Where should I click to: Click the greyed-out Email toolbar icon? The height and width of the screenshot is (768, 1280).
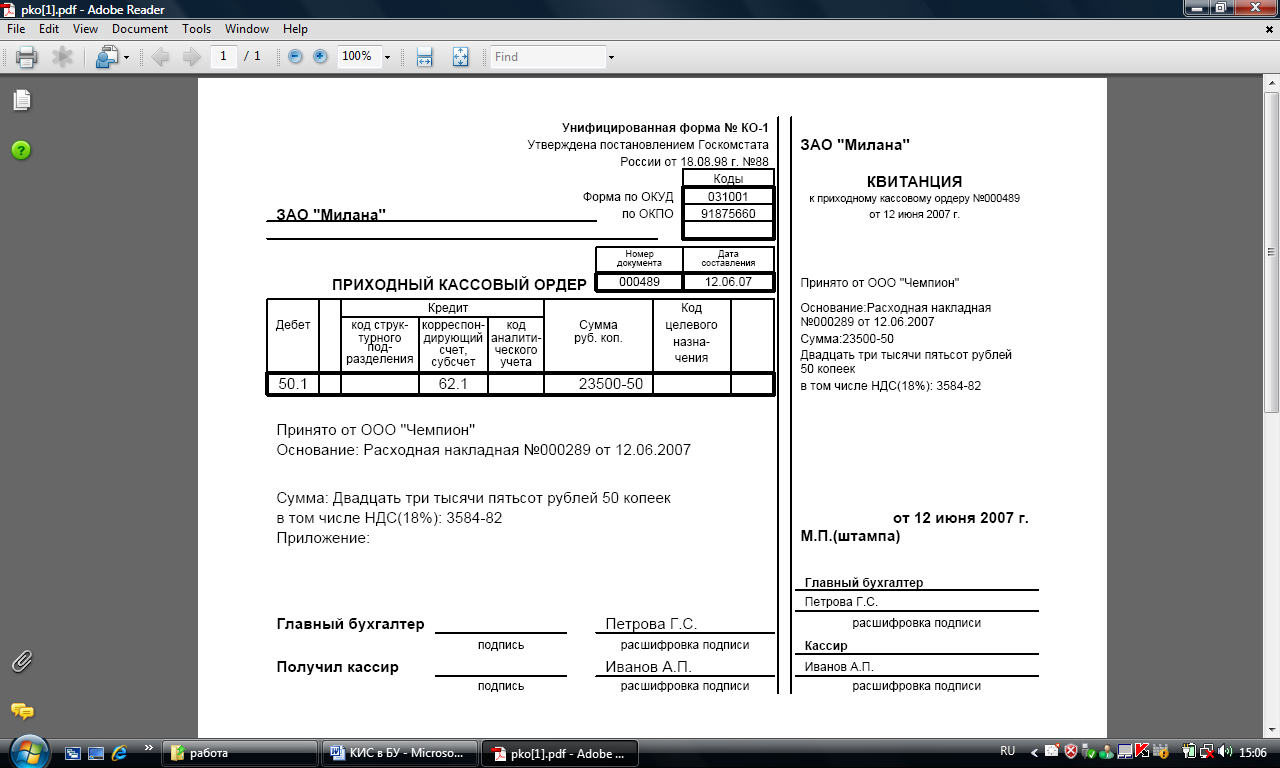62,57
